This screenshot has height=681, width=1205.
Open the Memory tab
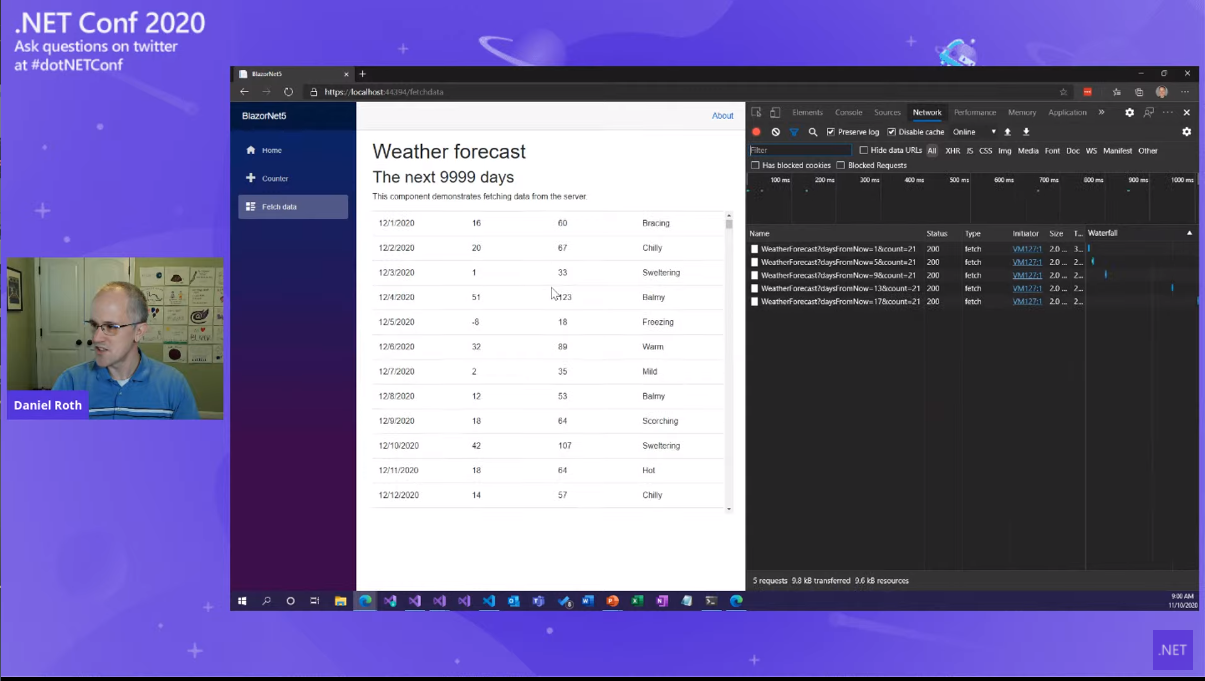click(x=1022, y=112)
